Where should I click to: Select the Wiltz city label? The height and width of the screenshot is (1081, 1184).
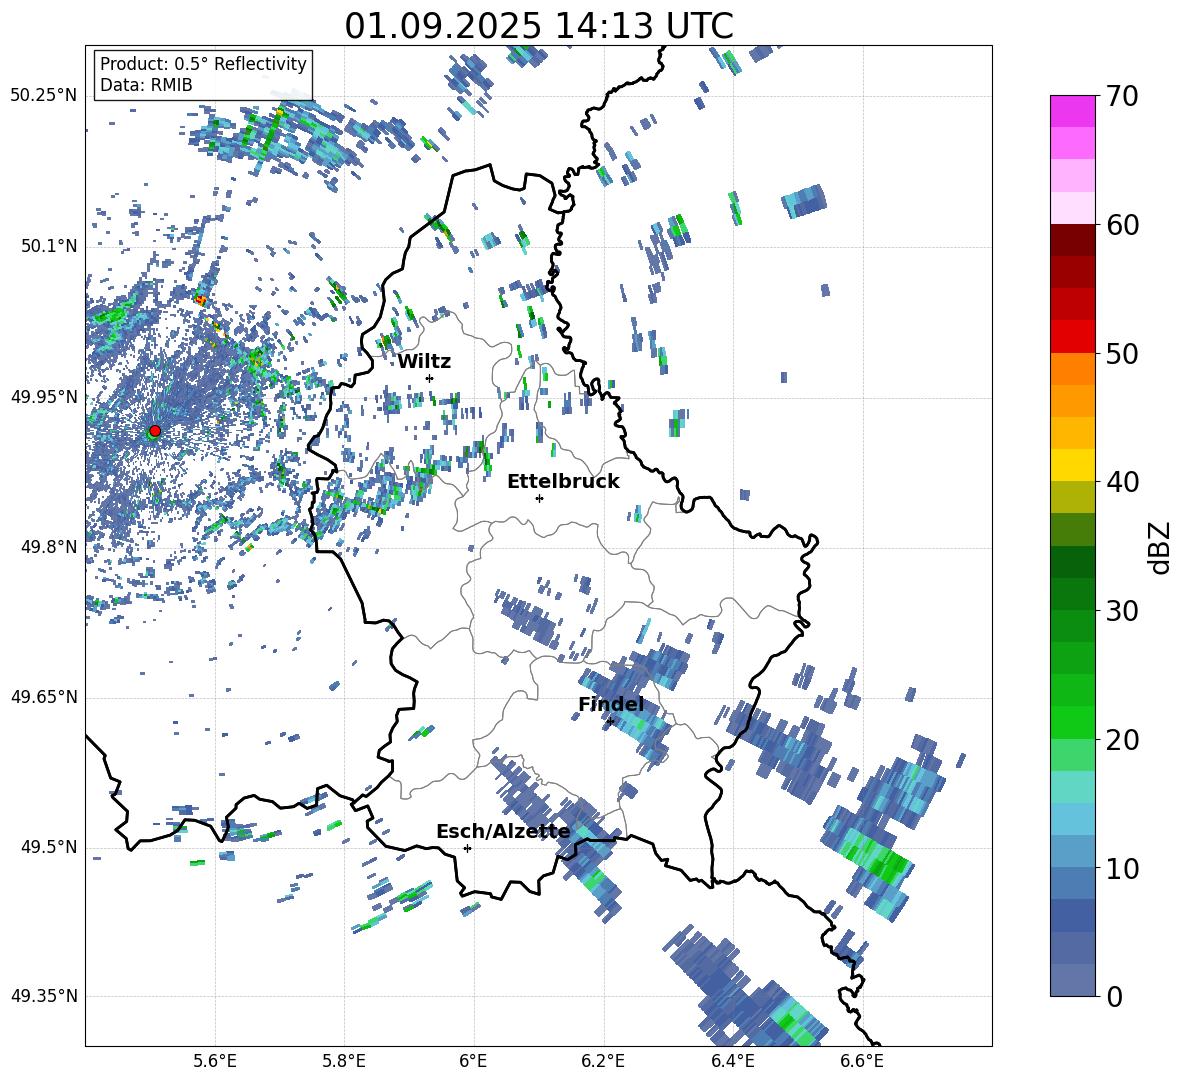(x=424, y=362)
